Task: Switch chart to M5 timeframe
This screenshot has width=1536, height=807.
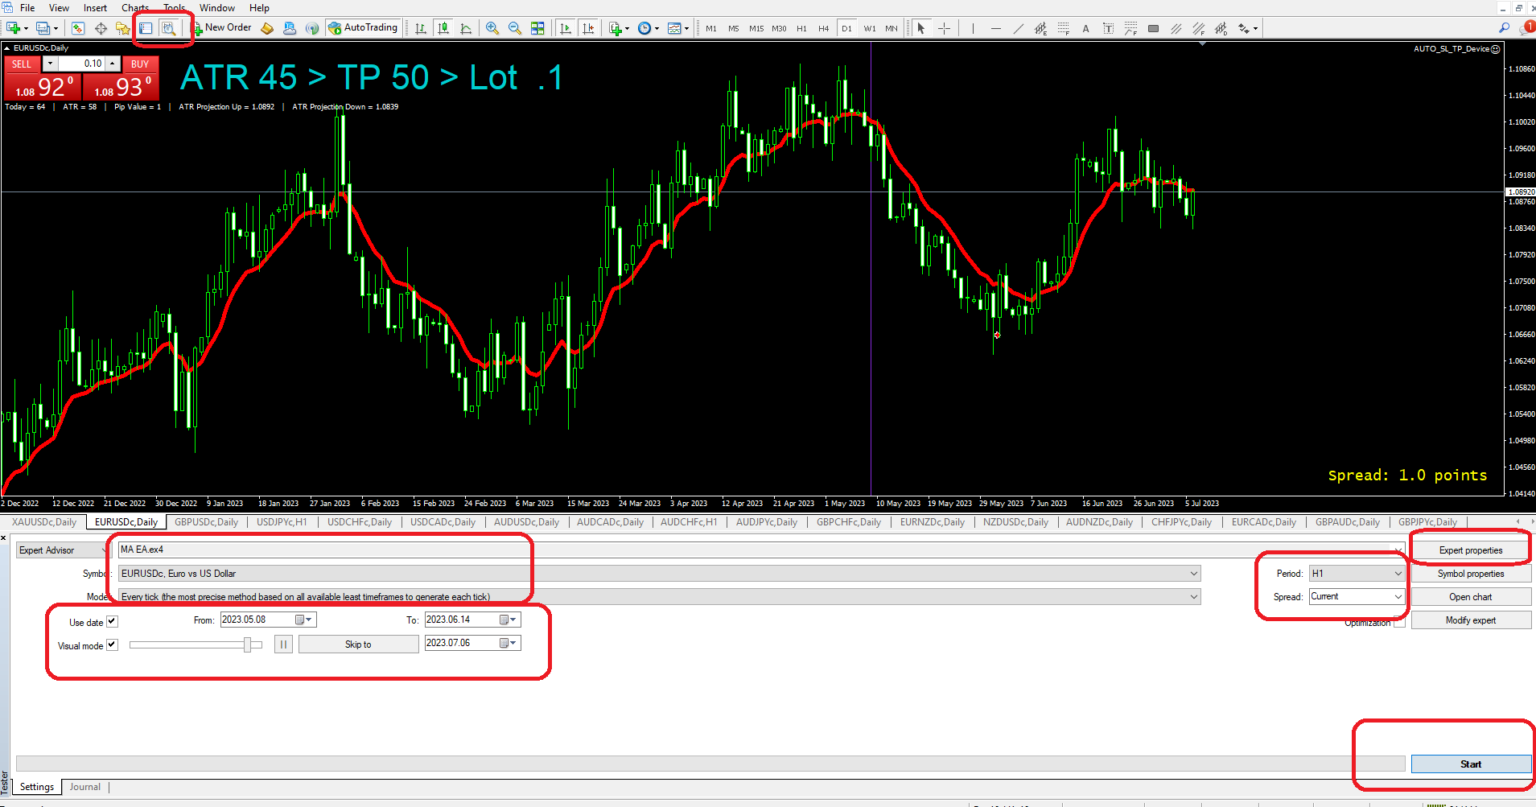Action: (x=733, y=28)
